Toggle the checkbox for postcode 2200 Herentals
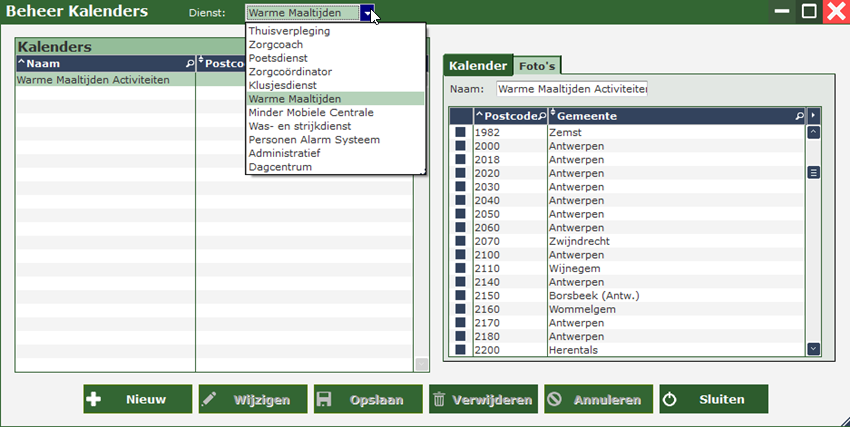The height and width of the screenshot is (427, 850). point(461,350)
